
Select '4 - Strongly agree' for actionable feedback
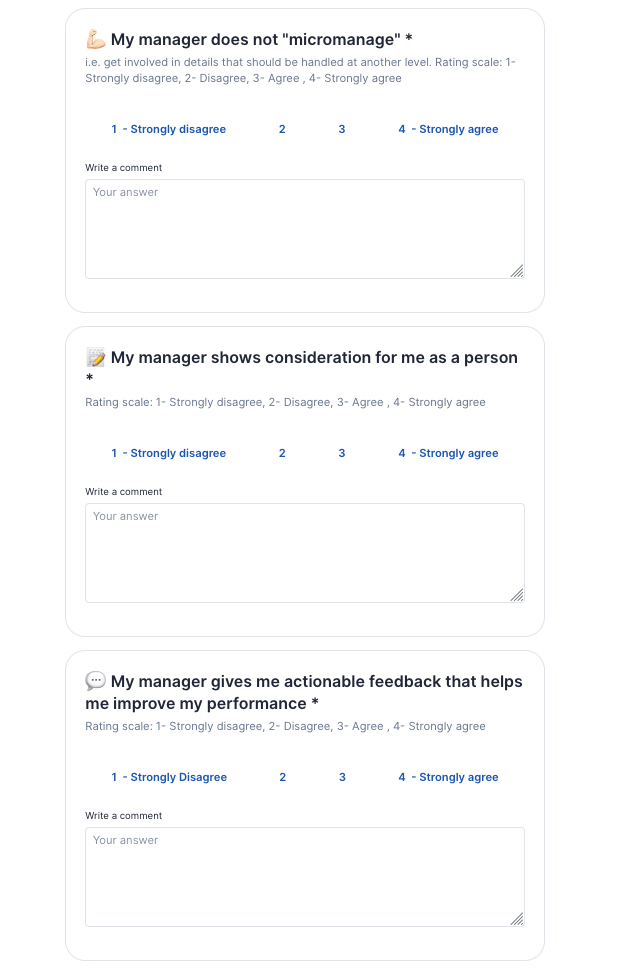coord(448,777)
